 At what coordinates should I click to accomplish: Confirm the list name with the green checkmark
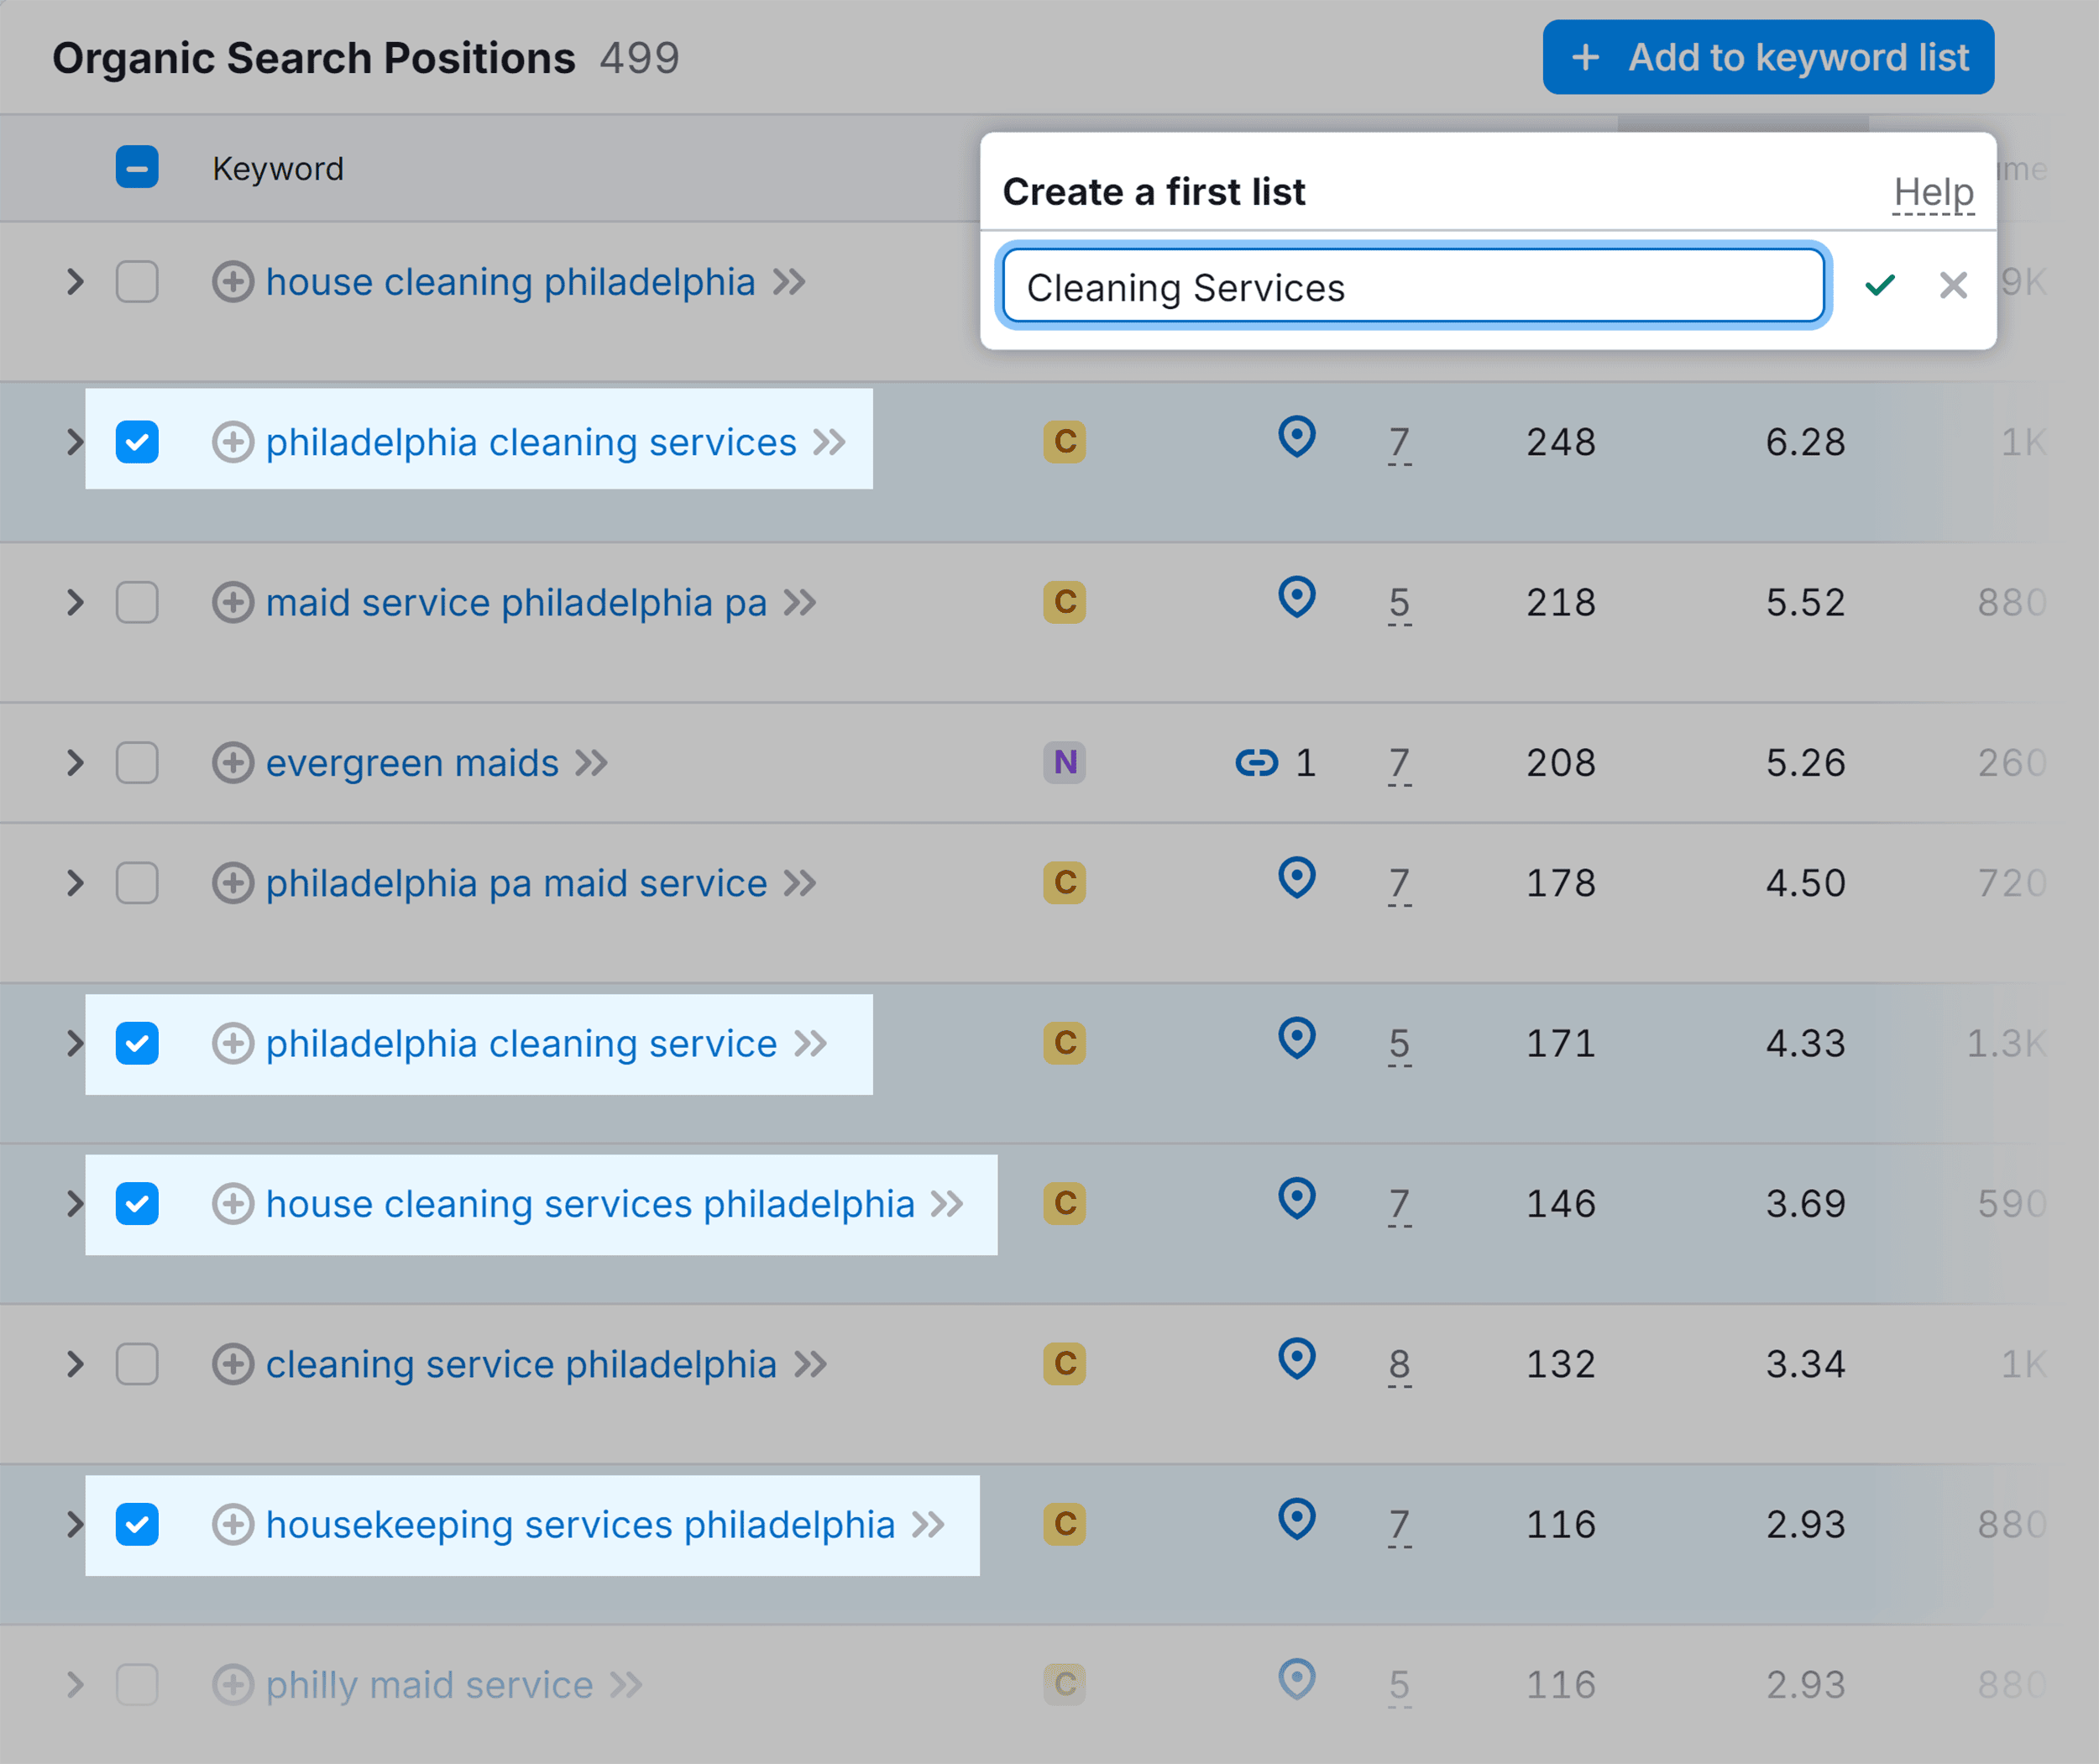tap(1881, 287)
